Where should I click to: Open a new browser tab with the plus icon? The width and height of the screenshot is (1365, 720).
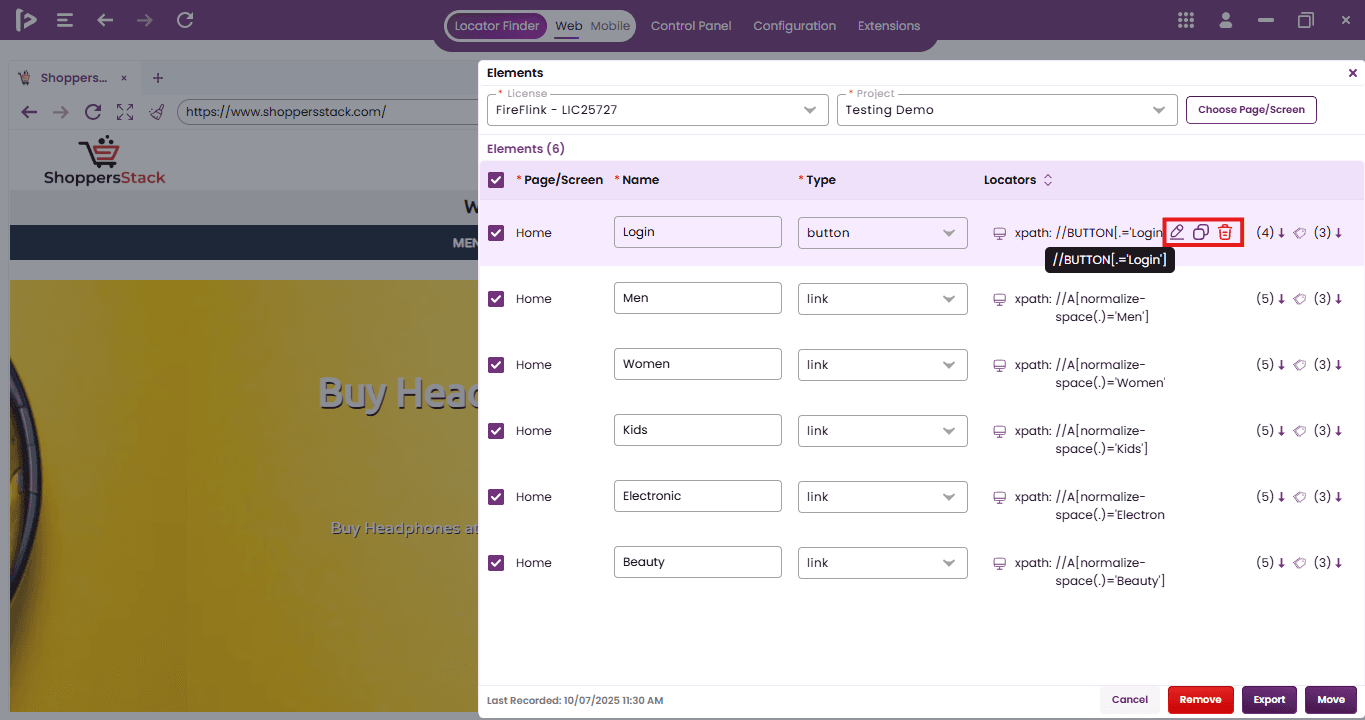tap(158, 78)
